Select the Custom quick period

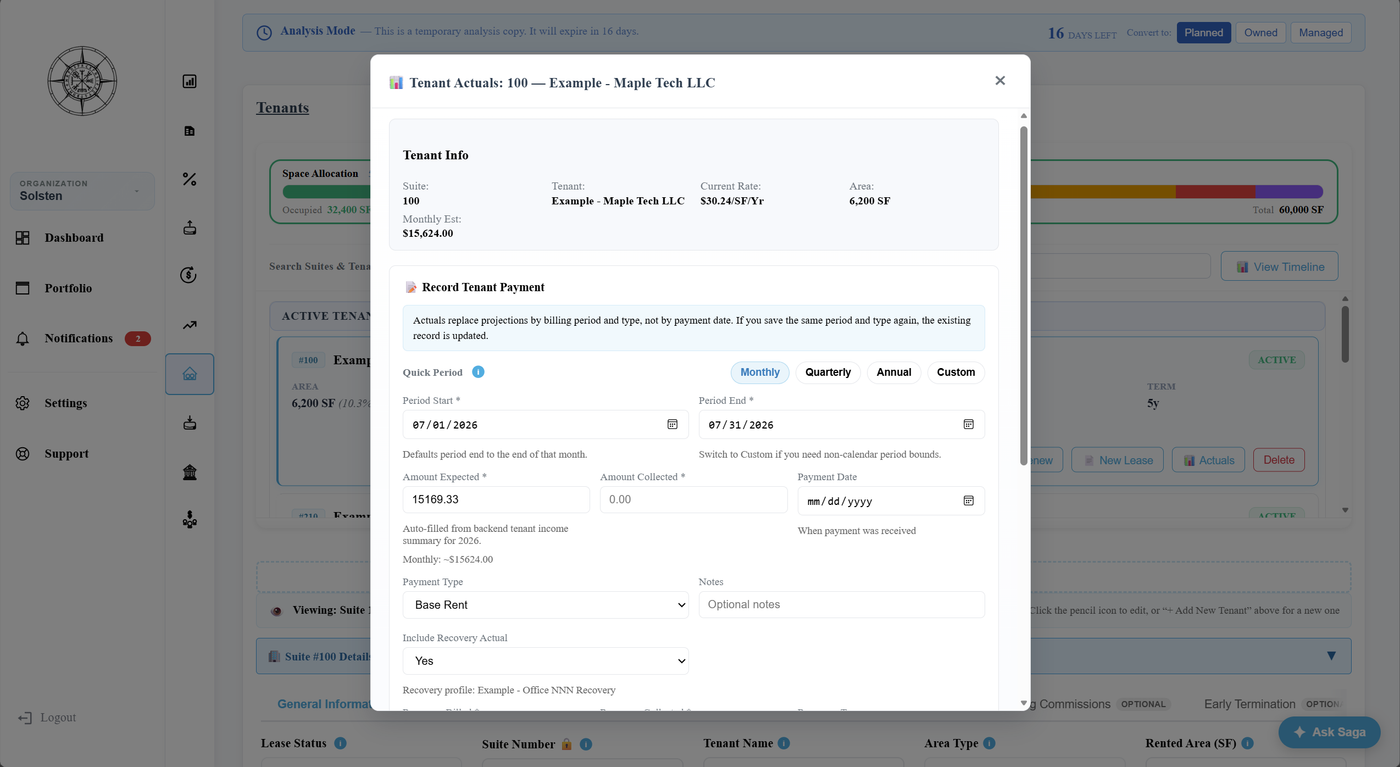coord(956,372)
